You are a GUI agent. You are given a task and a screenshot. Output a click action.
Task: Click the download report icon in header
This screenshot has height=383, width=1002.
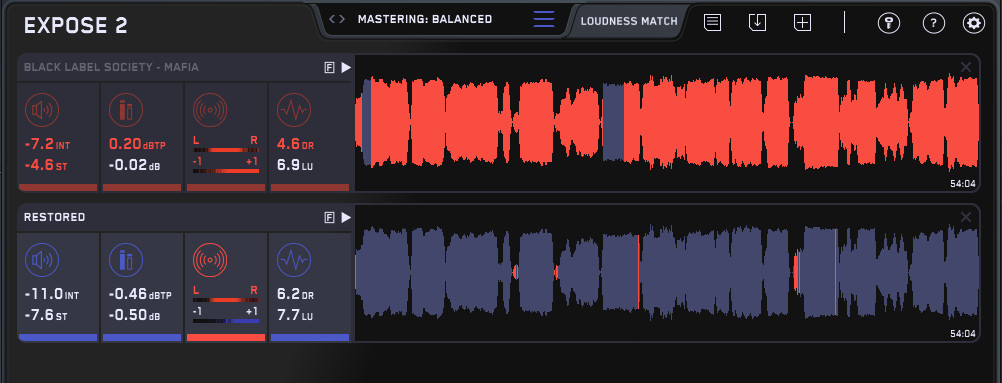[x=757, y=22]
